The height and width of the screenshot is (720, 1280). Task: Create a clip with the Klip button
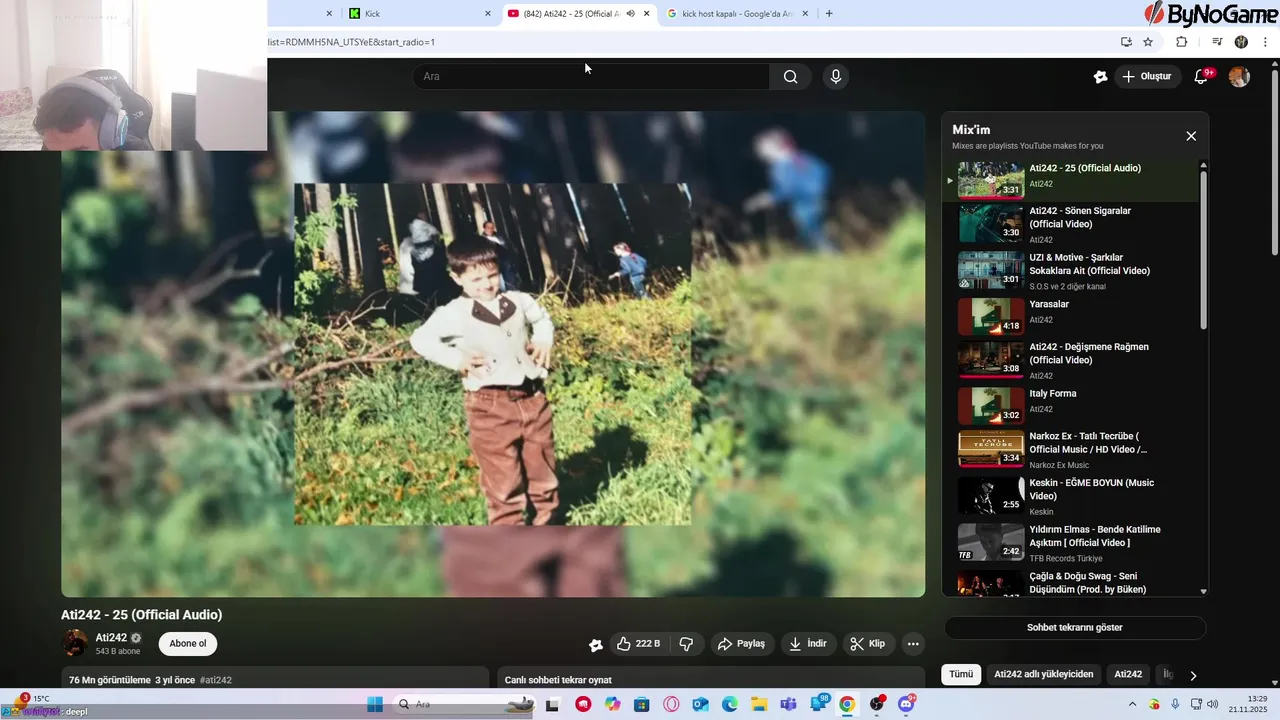pyautogui.click(x=868, y=644)
